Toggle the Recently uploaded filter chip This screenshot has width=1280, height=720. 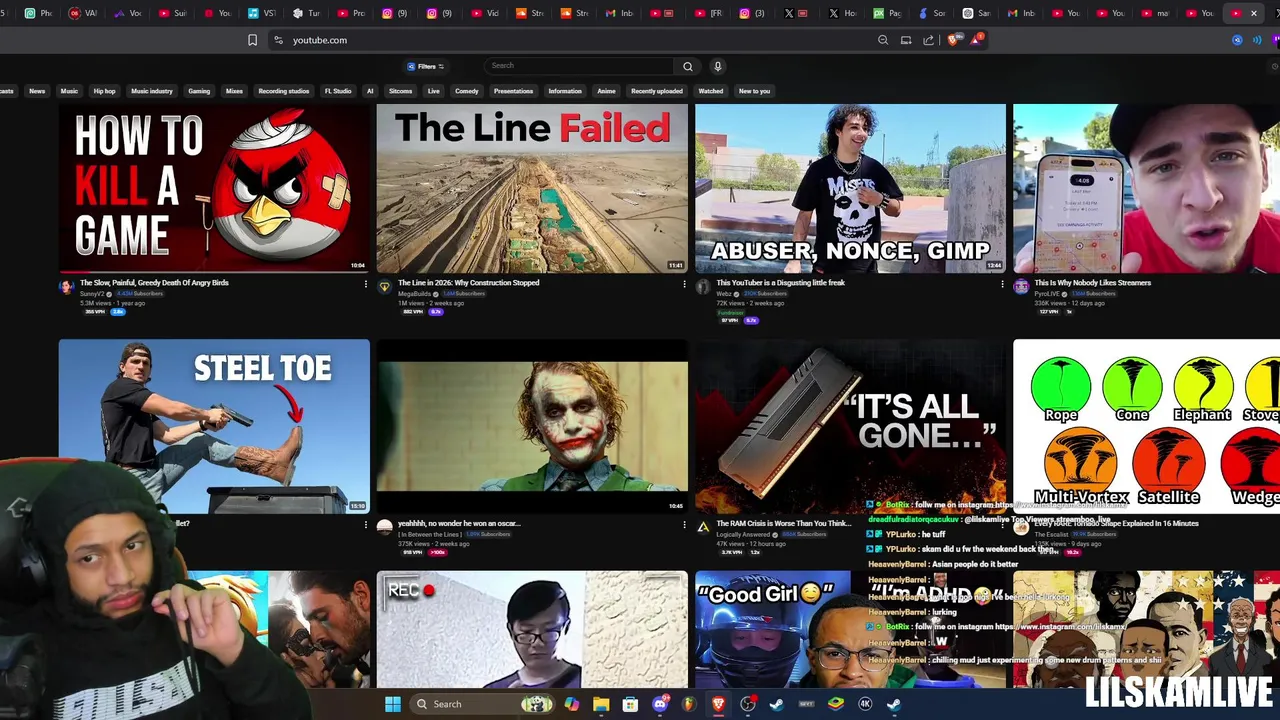[x=657, y=91]
